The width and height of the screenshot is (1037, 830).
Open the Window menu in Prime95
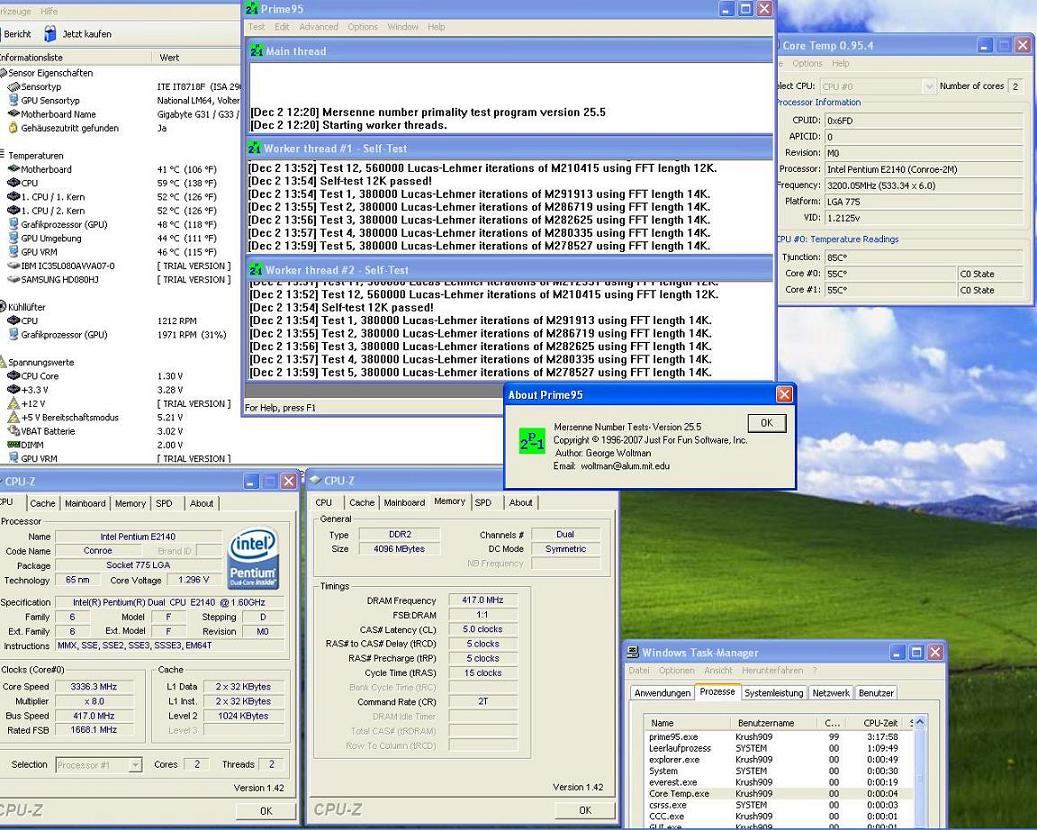(402, 27)
